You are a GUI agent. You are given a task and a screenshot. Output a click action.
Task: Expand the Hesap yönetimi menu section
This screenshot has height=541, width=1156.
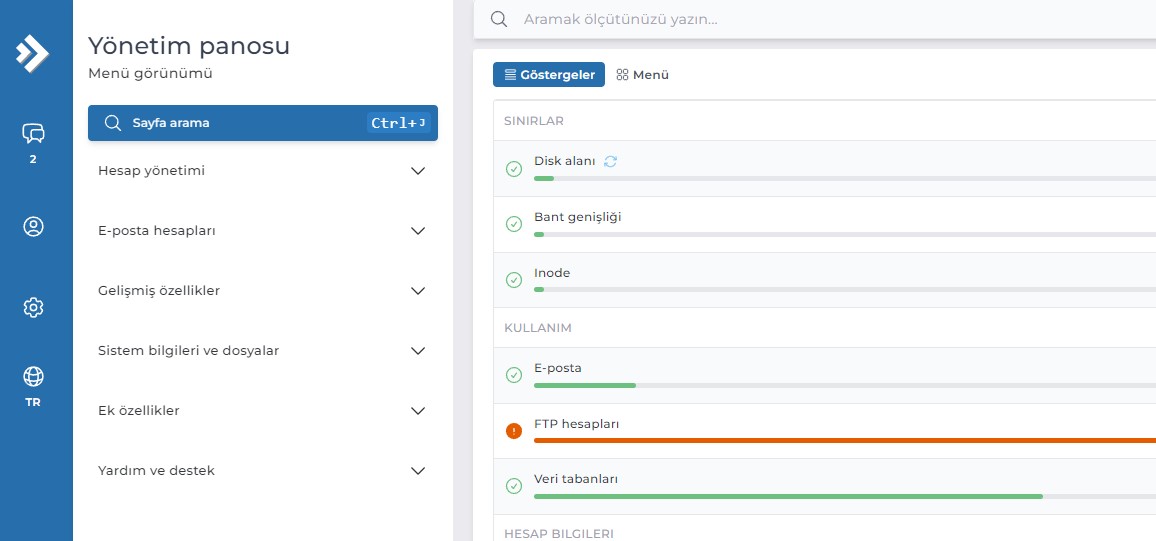(x=262, y=171)
